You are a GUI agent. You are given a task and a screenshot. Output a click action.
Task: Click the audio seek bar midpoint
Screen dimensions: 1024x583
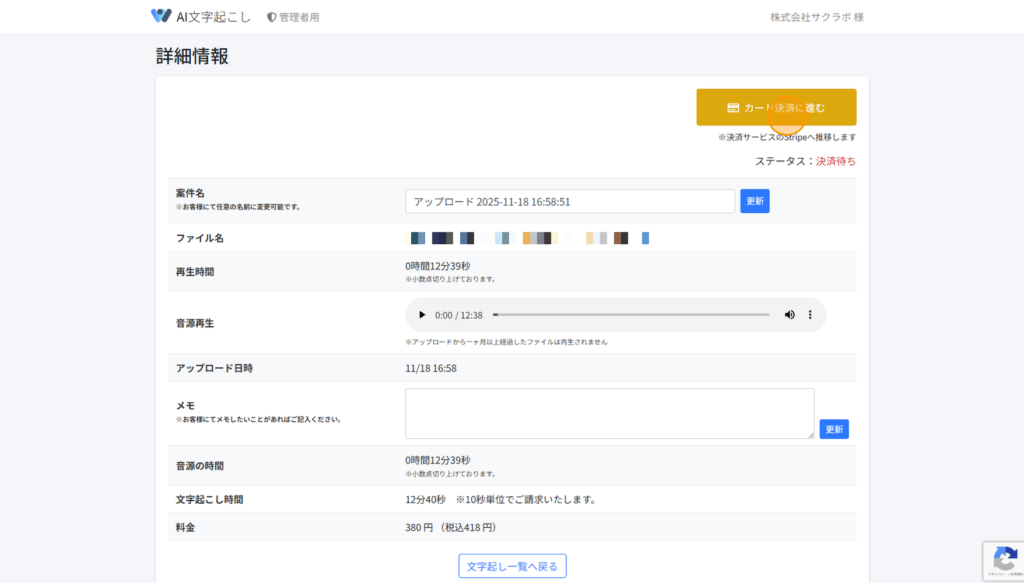[x=631, y=315]
